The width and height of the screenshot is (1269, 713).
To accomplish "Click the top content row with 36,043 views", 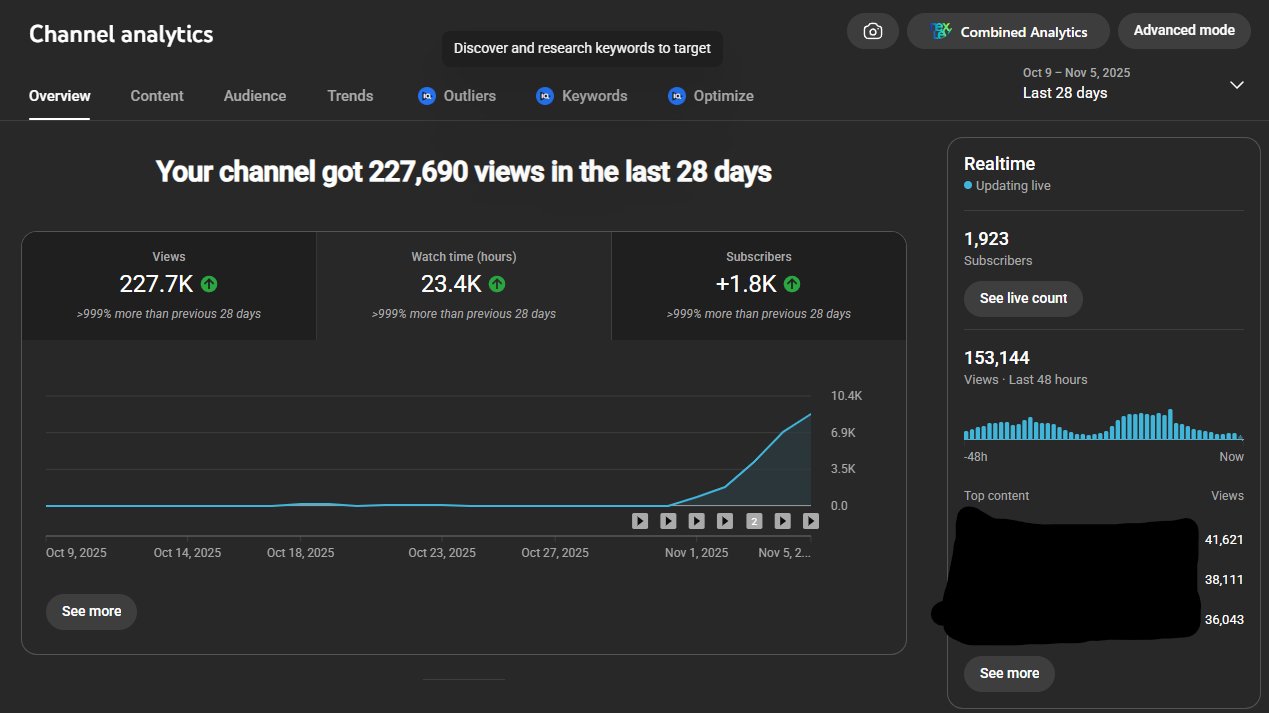I will [x=1104, y=619].
